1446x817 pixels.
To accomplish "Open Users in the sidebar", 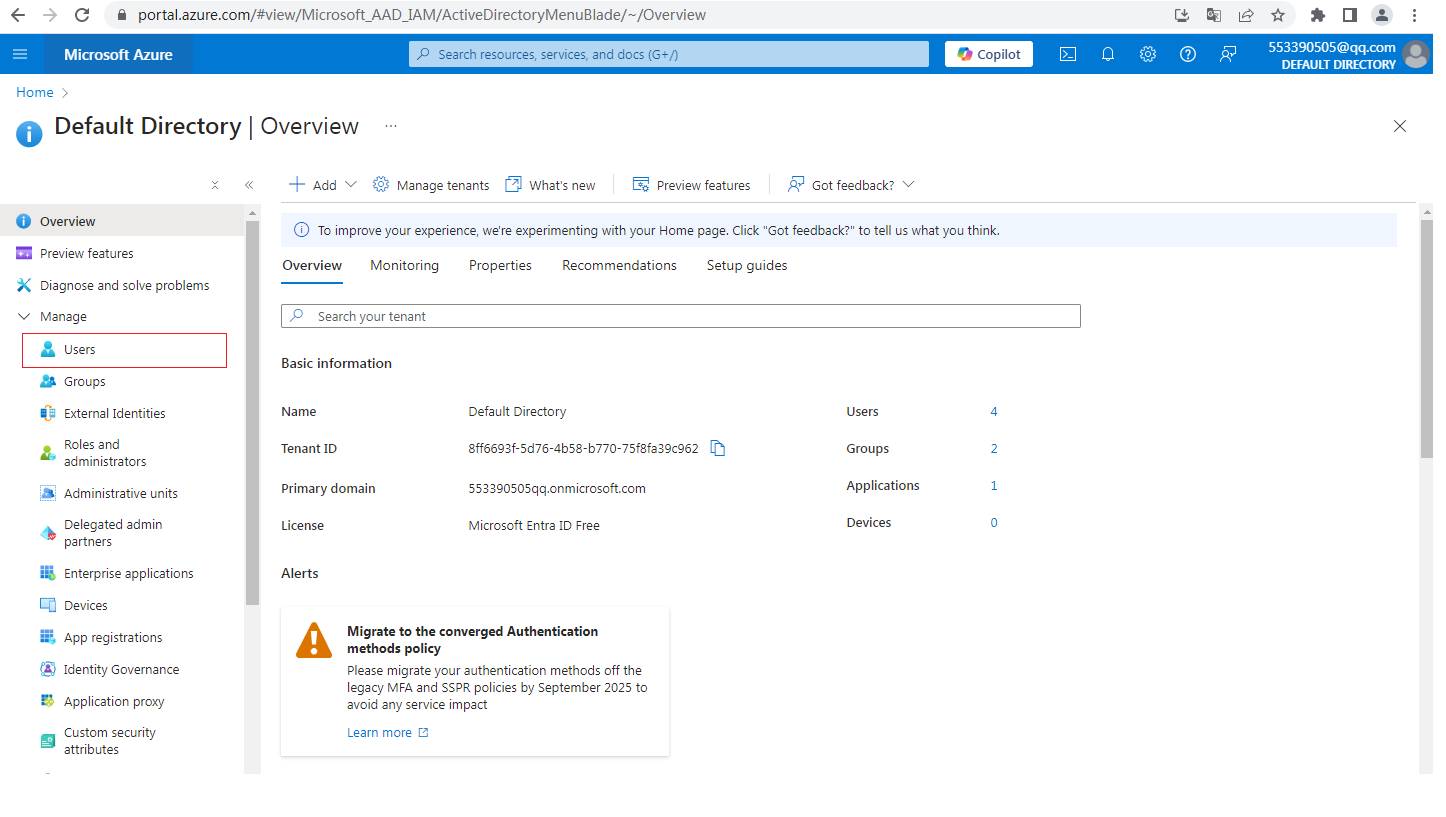I will [x=124, y=350].
